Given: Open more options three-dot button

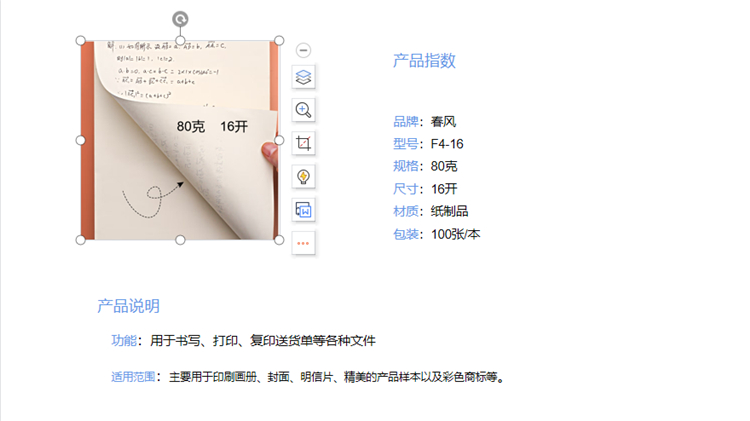Looking at the screenshot, I should 304,242.
